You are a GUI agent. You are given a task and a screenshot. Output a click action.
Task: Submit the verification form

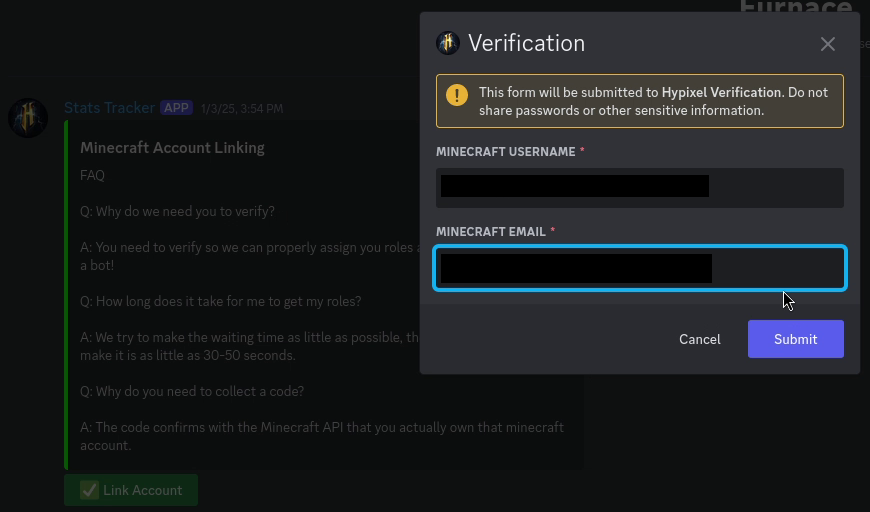(x=795, y=339)
